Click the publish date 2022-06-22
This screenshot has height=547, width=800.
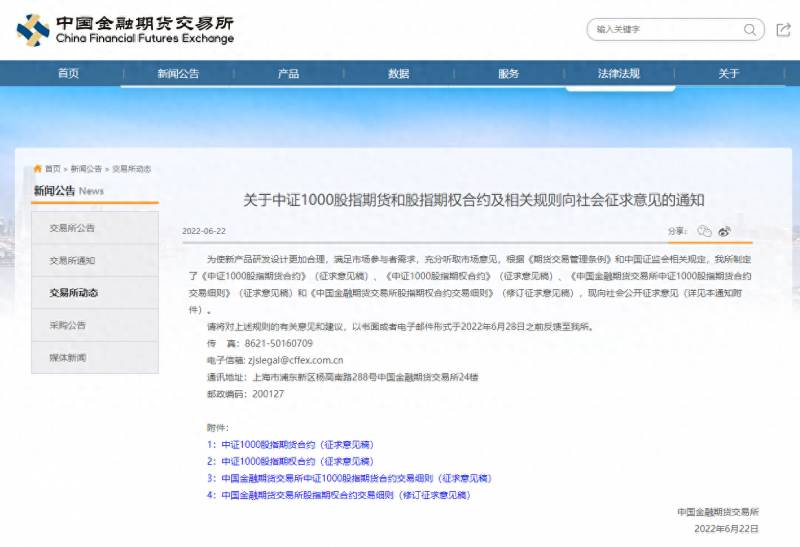click(x=204, y=231)
